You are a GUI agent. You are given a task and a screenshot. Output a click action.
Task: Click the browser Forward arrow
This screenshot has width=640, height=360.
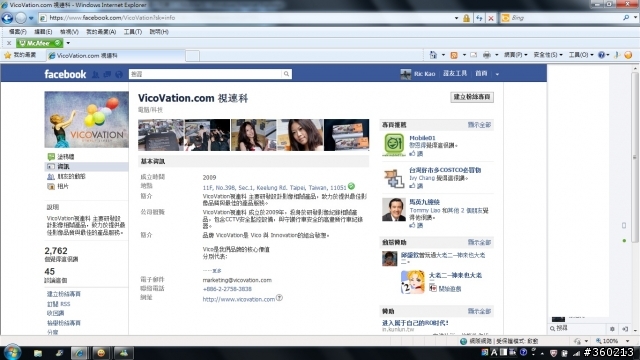20,18
